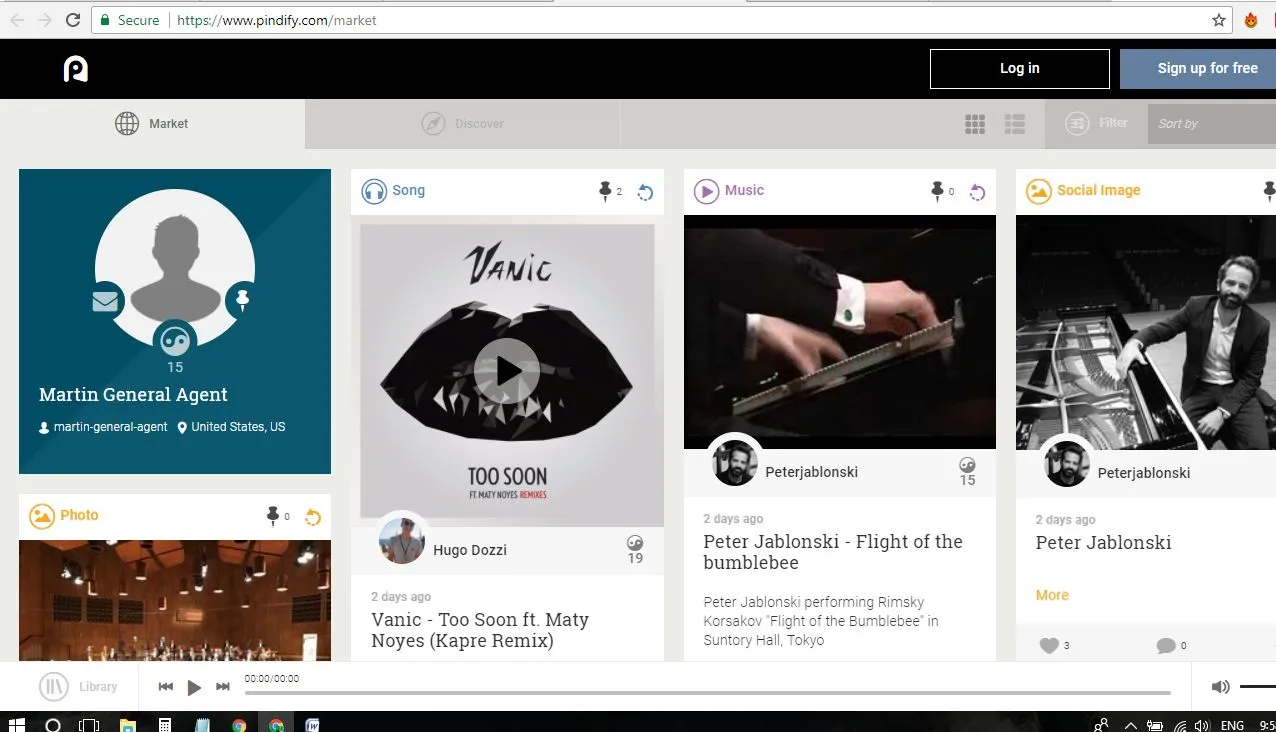Open File Explorer from the taskbar
Viewport: 1276px width, 732px height.
tap(127, 725)
